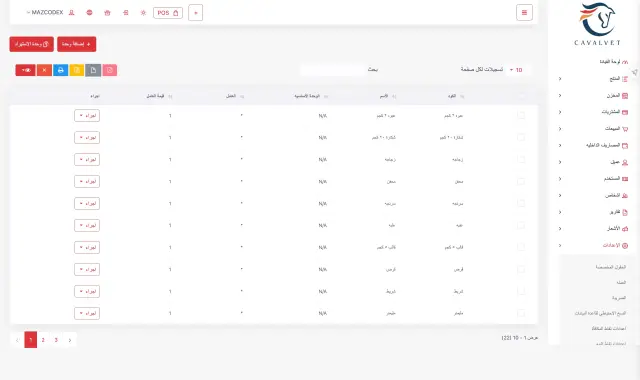Screen dimensions: 640x380
Task: Open the إجراء action dropdown for قرص row
Action: point(87,269)
